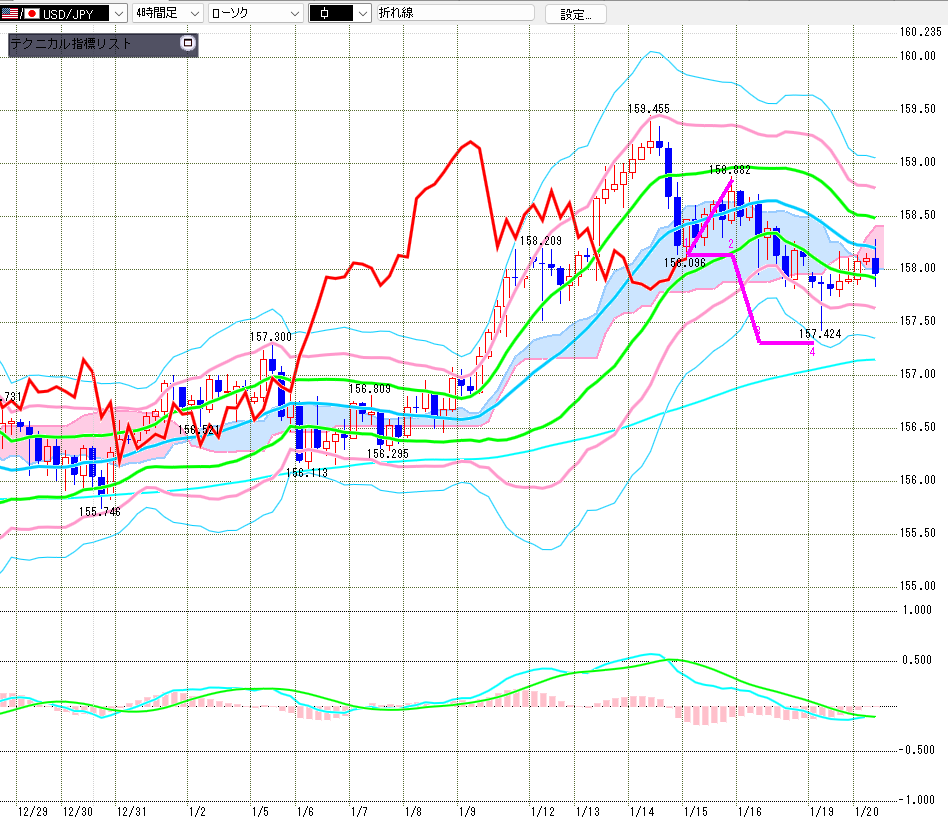Open the USD/JPY currency pair dropdown
The height and width of the screenshot is (822, 948).
(x=119, y=14)
